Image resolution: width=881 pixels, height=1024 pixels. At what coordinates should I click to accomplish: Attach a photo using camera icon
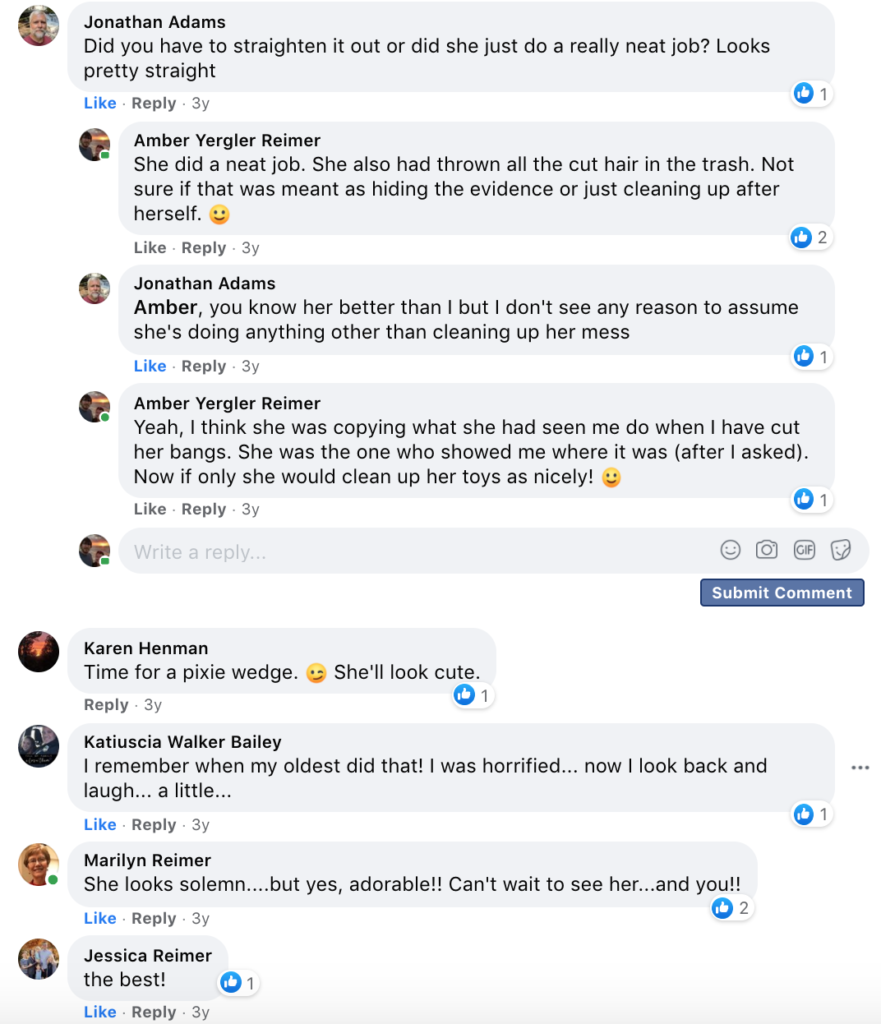(x=767, y=550)
